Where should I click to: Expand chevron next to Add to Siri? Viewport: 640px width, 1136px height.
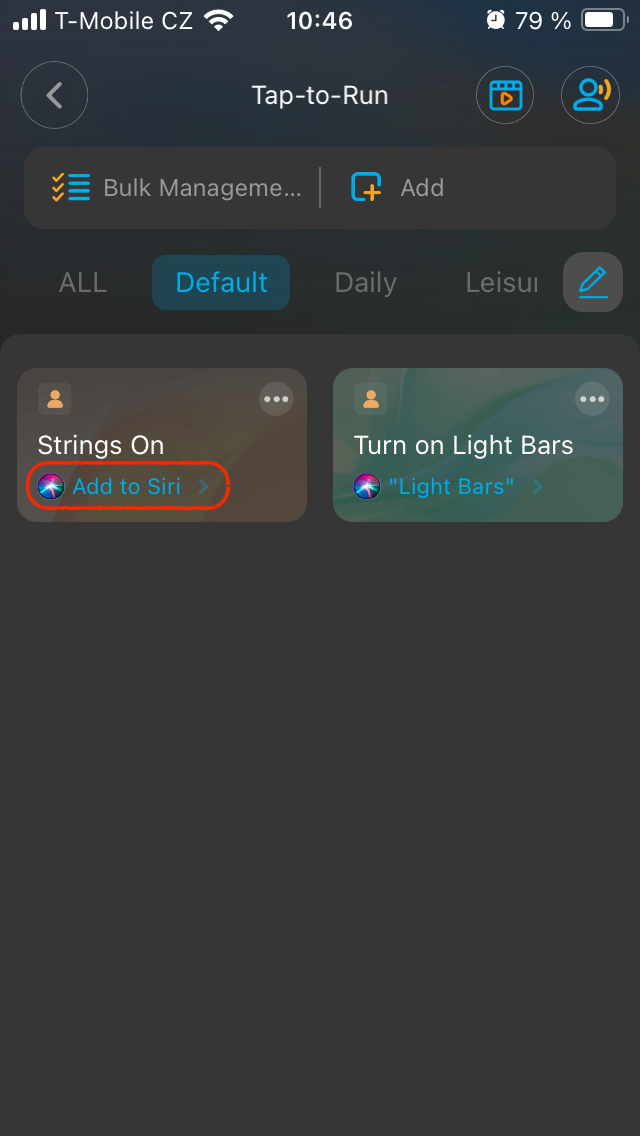[204, 487]
